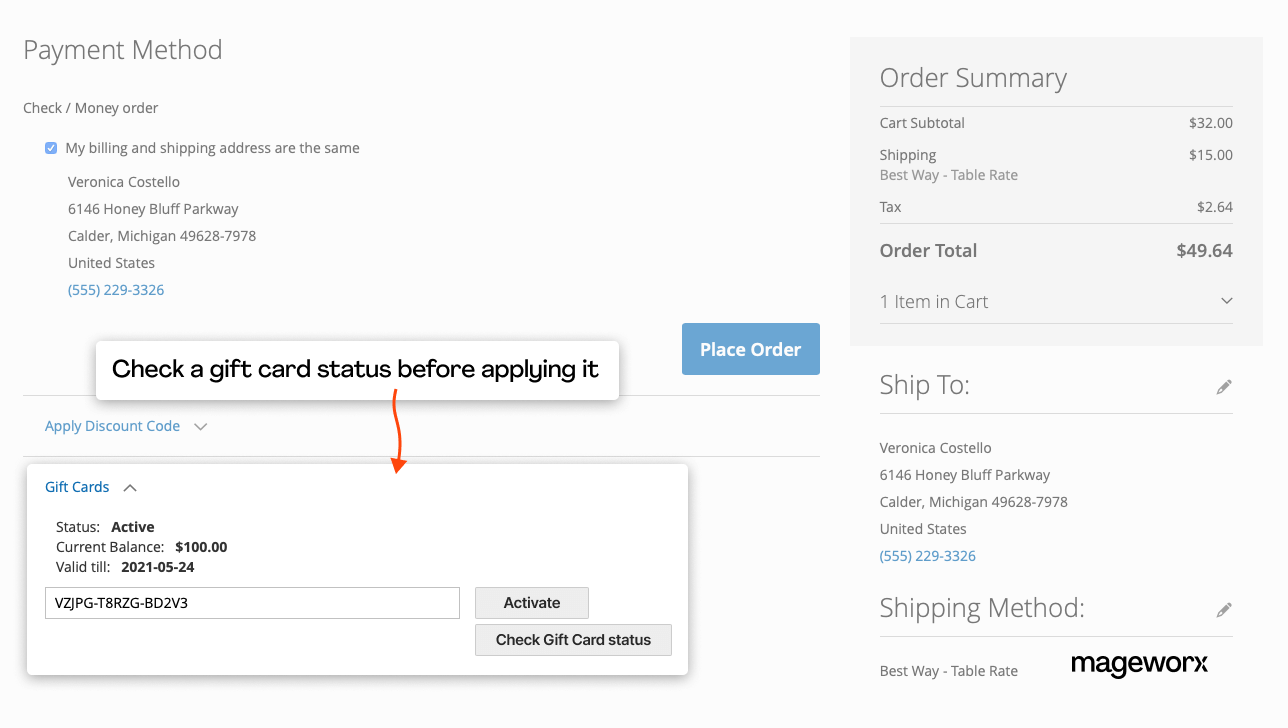Click the Ship To edit pencil icon
Screen dimensions: 1288x728
click(1224, 387)
